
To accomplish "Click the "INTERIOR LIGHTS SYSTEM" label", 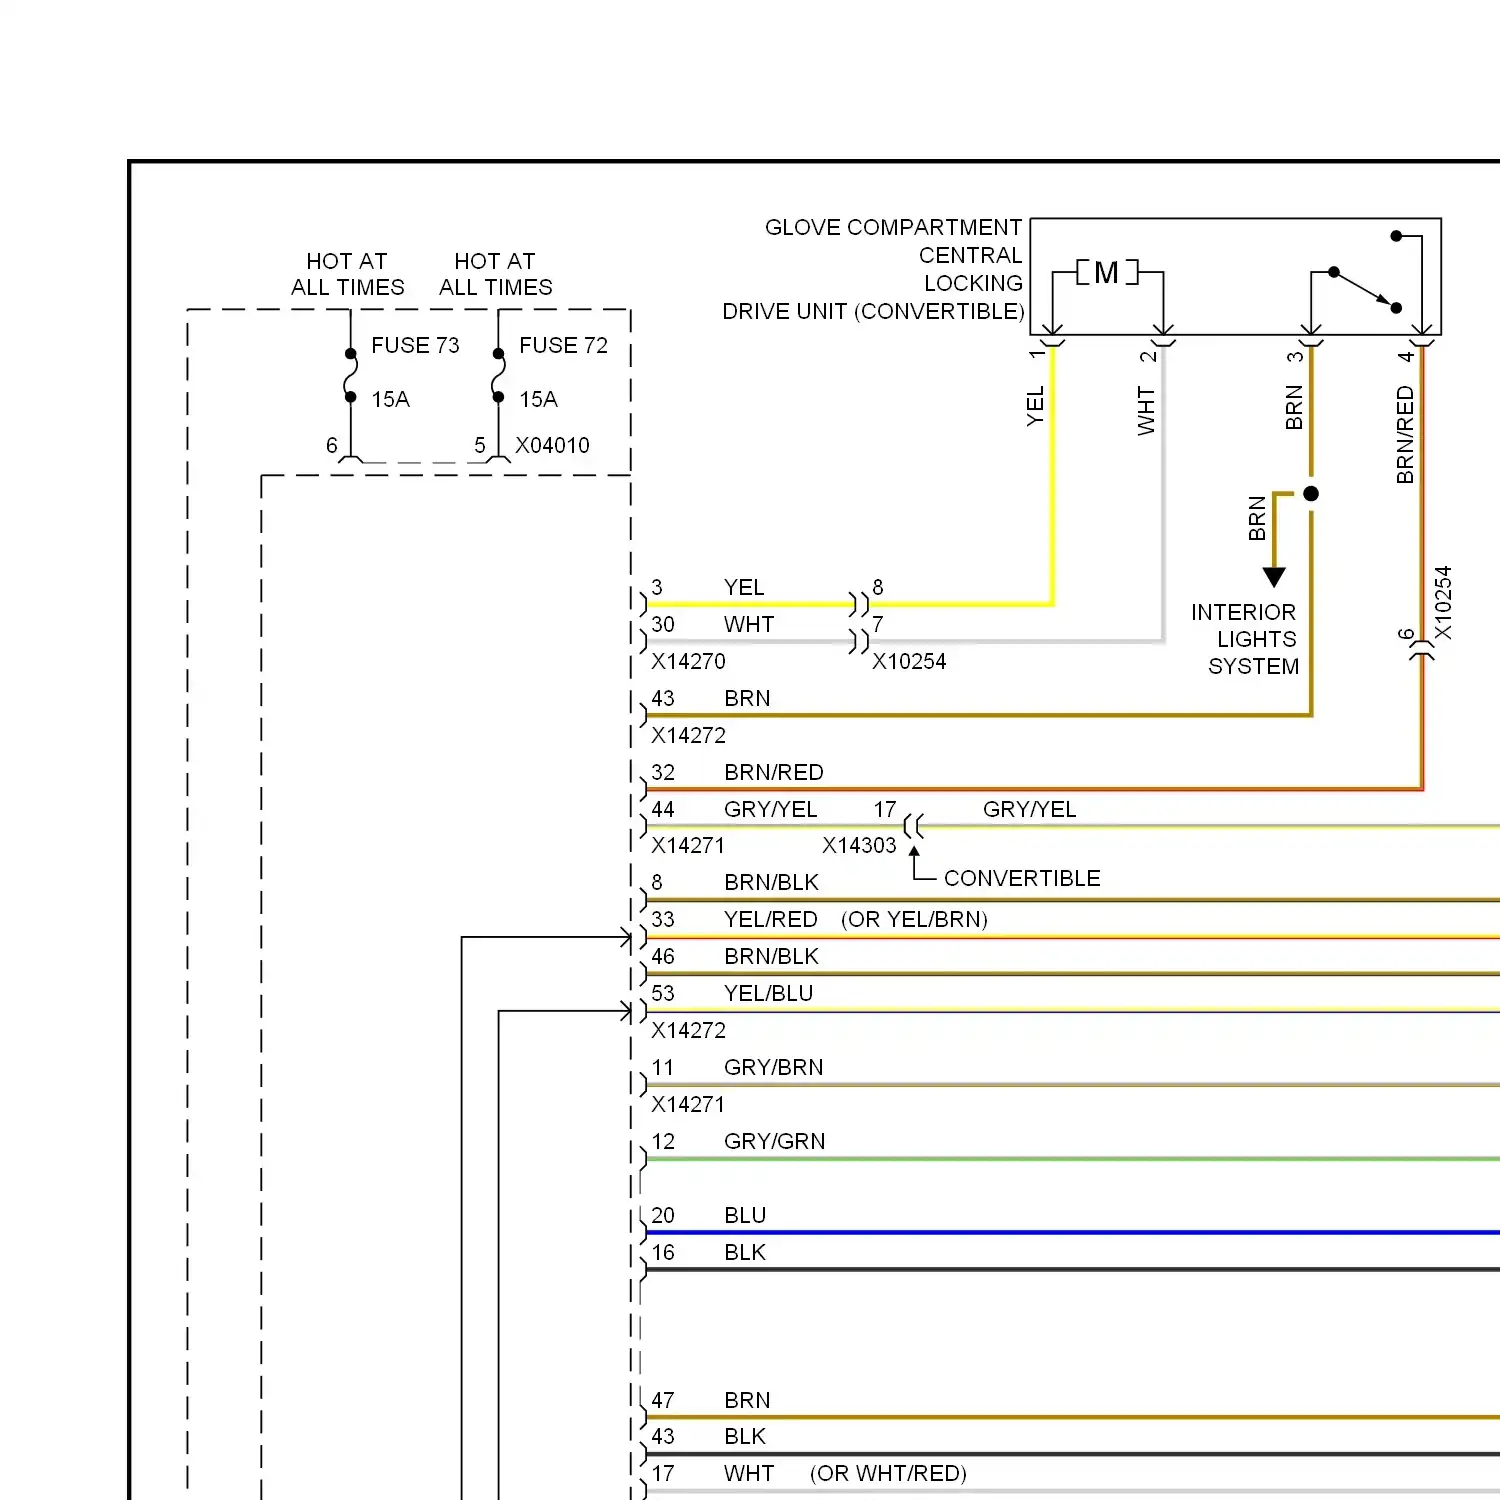I will click(1245, 639).
